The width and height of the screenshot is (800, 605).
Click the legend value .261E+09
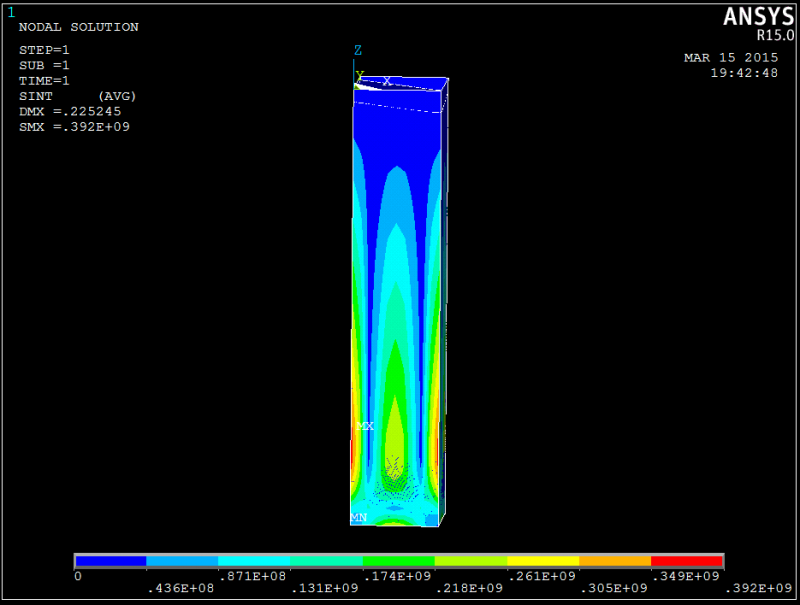[x=542, y=576]
